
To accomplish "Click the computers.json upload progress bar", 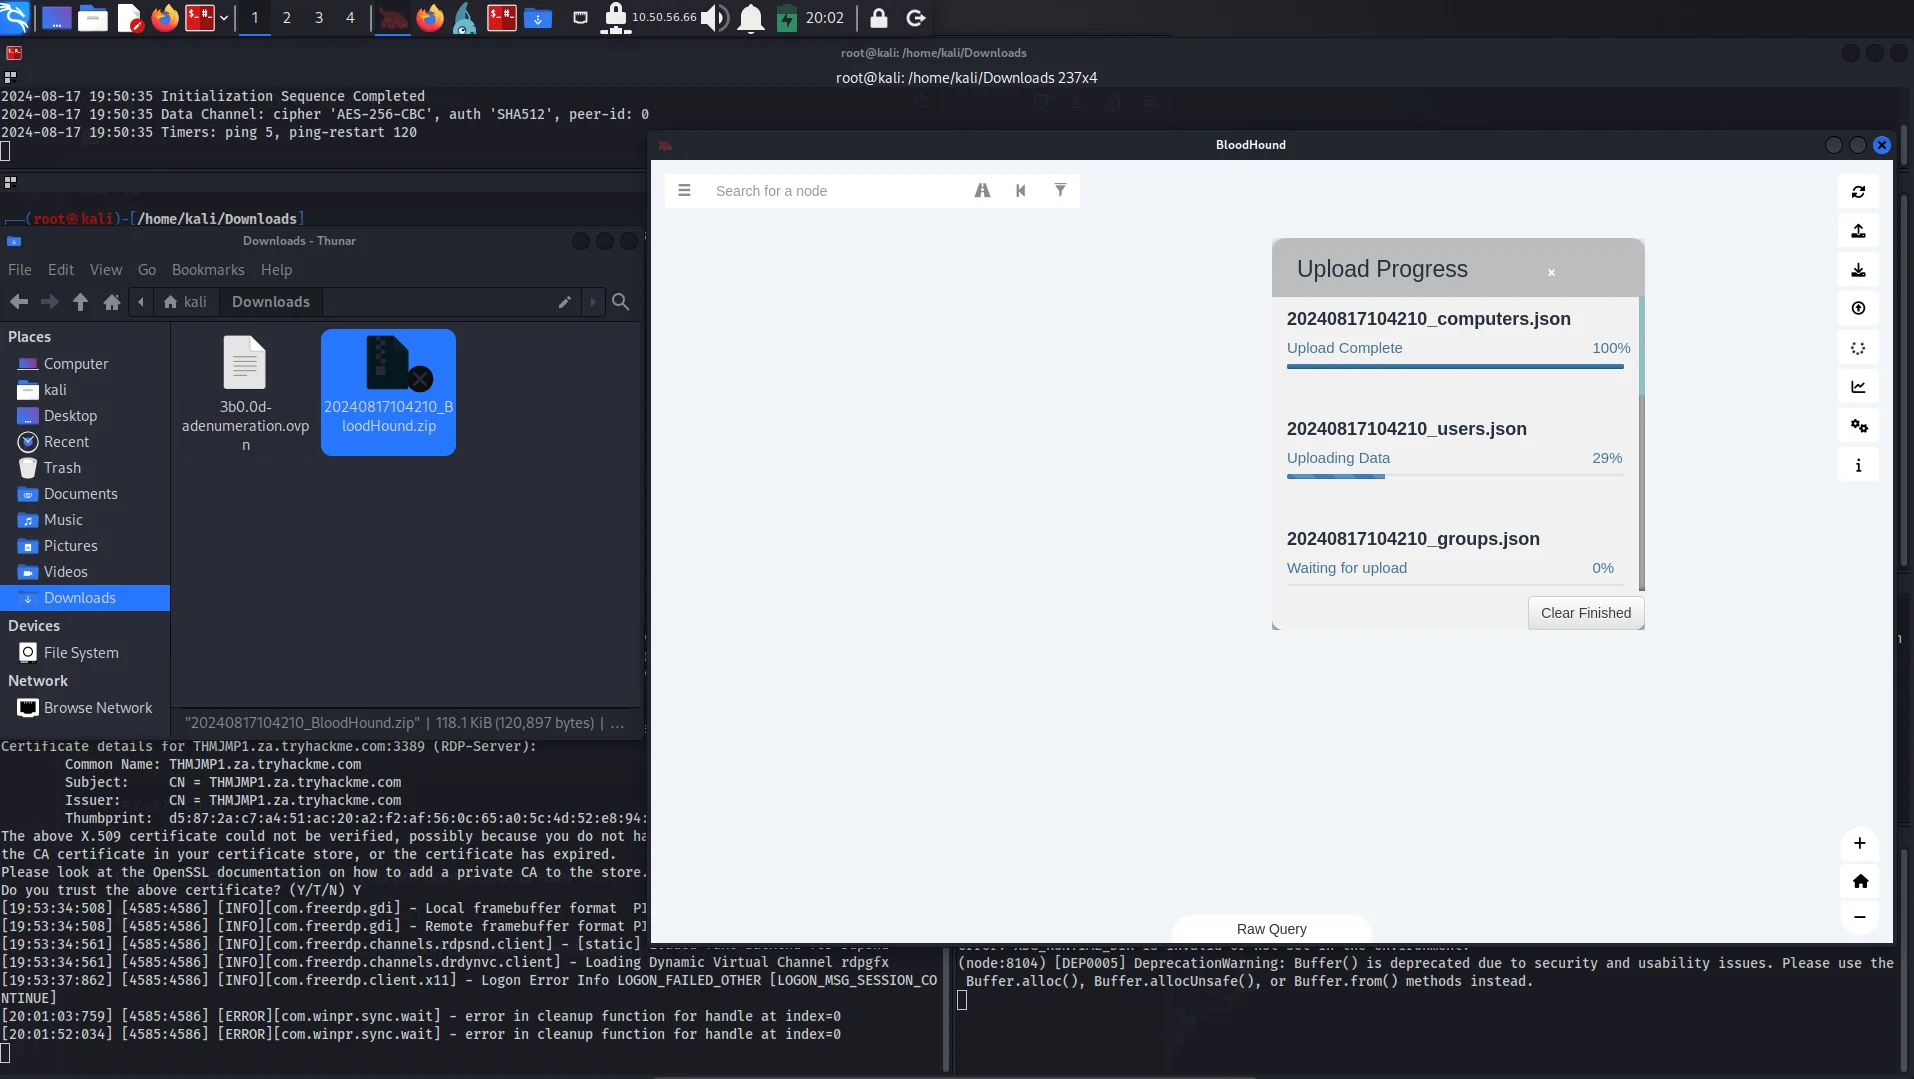I will coord(1455,367).
